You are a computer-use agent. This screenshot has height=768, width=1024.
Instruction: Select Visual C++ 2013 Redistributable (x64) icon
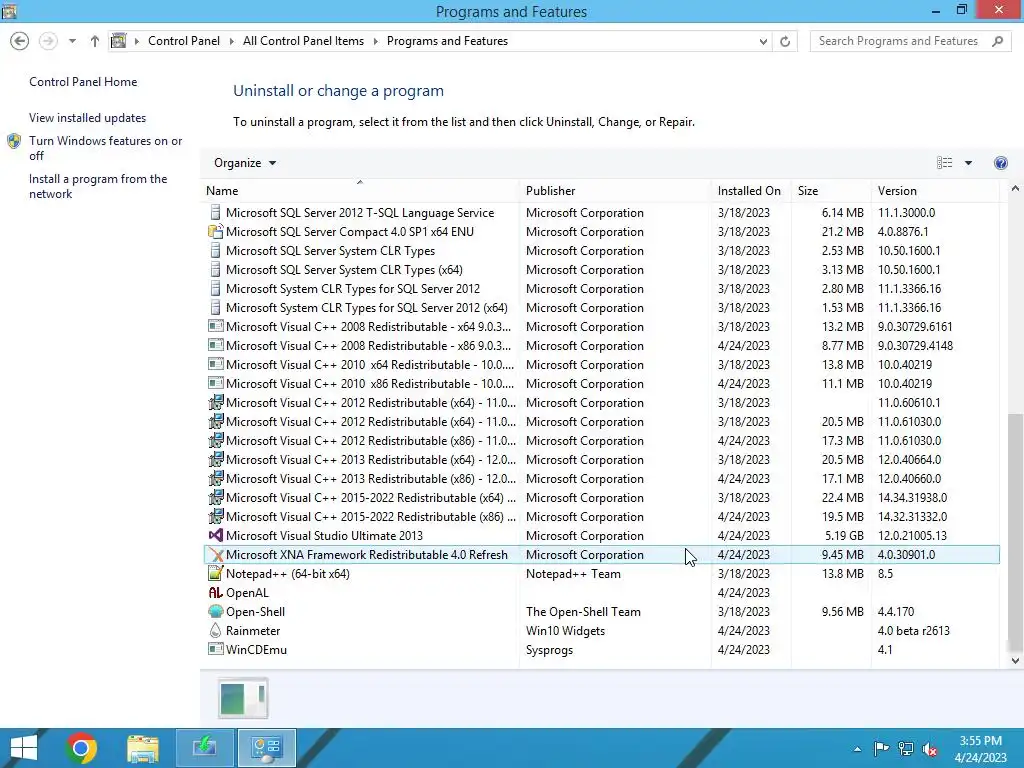coord(216,459)
